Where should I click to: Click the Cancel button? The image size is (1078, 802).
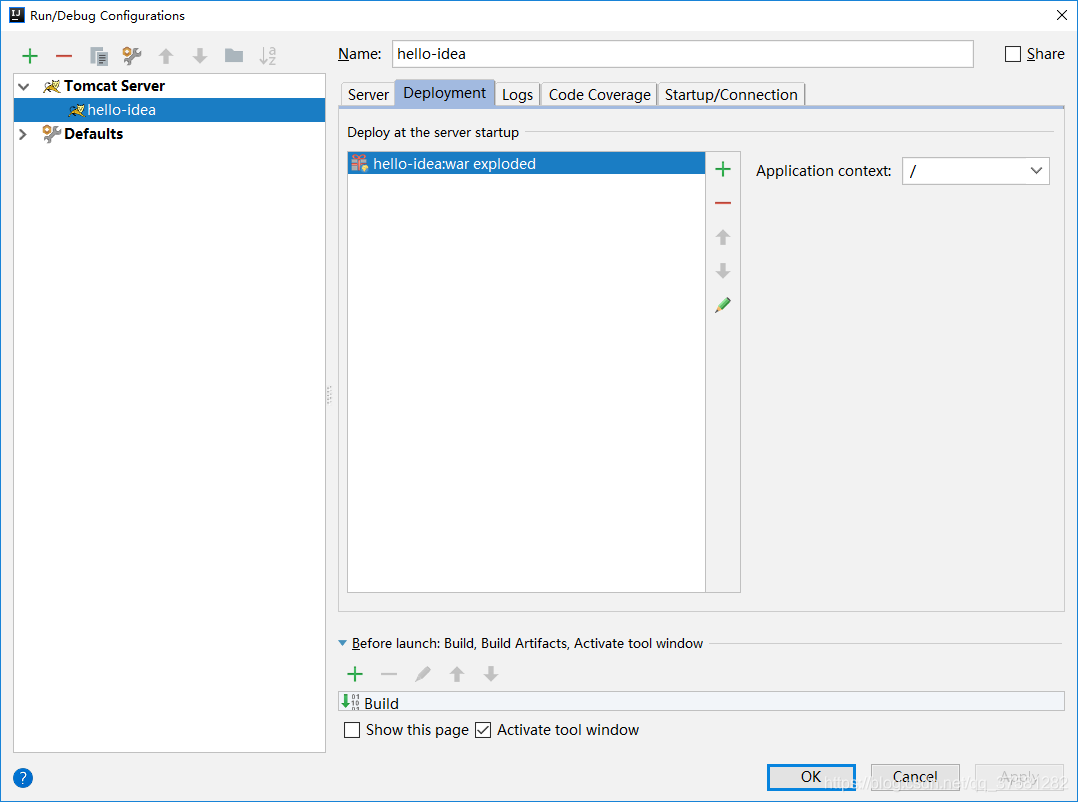tap(915, 777)
